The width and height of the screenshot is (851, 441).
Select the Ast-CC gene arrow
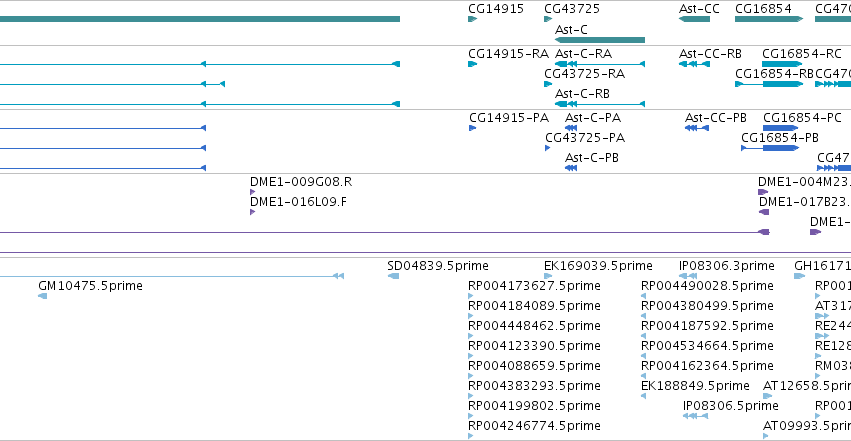click(694, 19)
